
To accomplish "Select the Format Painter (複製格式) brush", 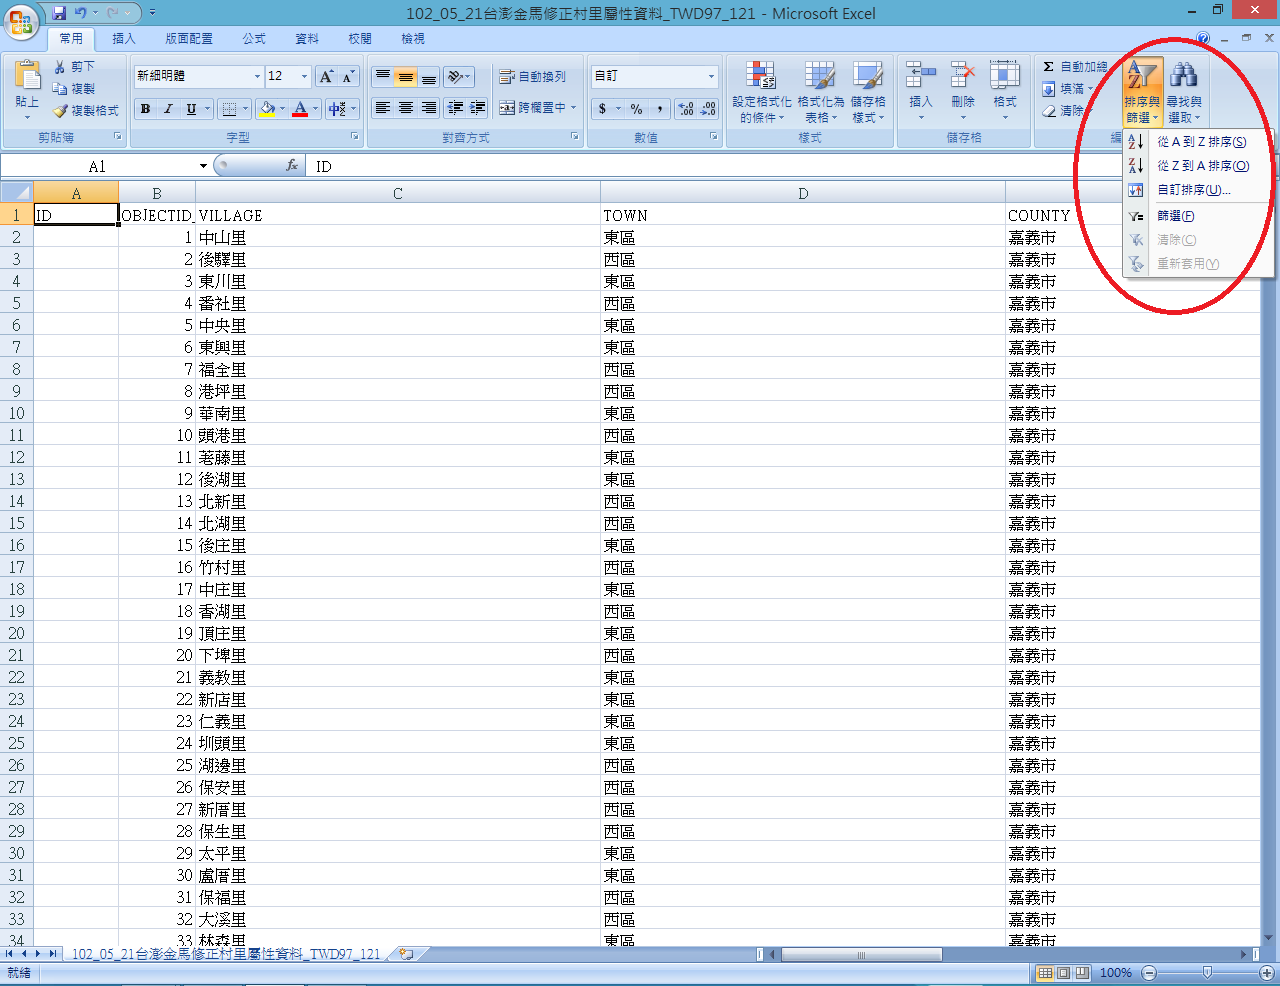I will pos(60,111).
